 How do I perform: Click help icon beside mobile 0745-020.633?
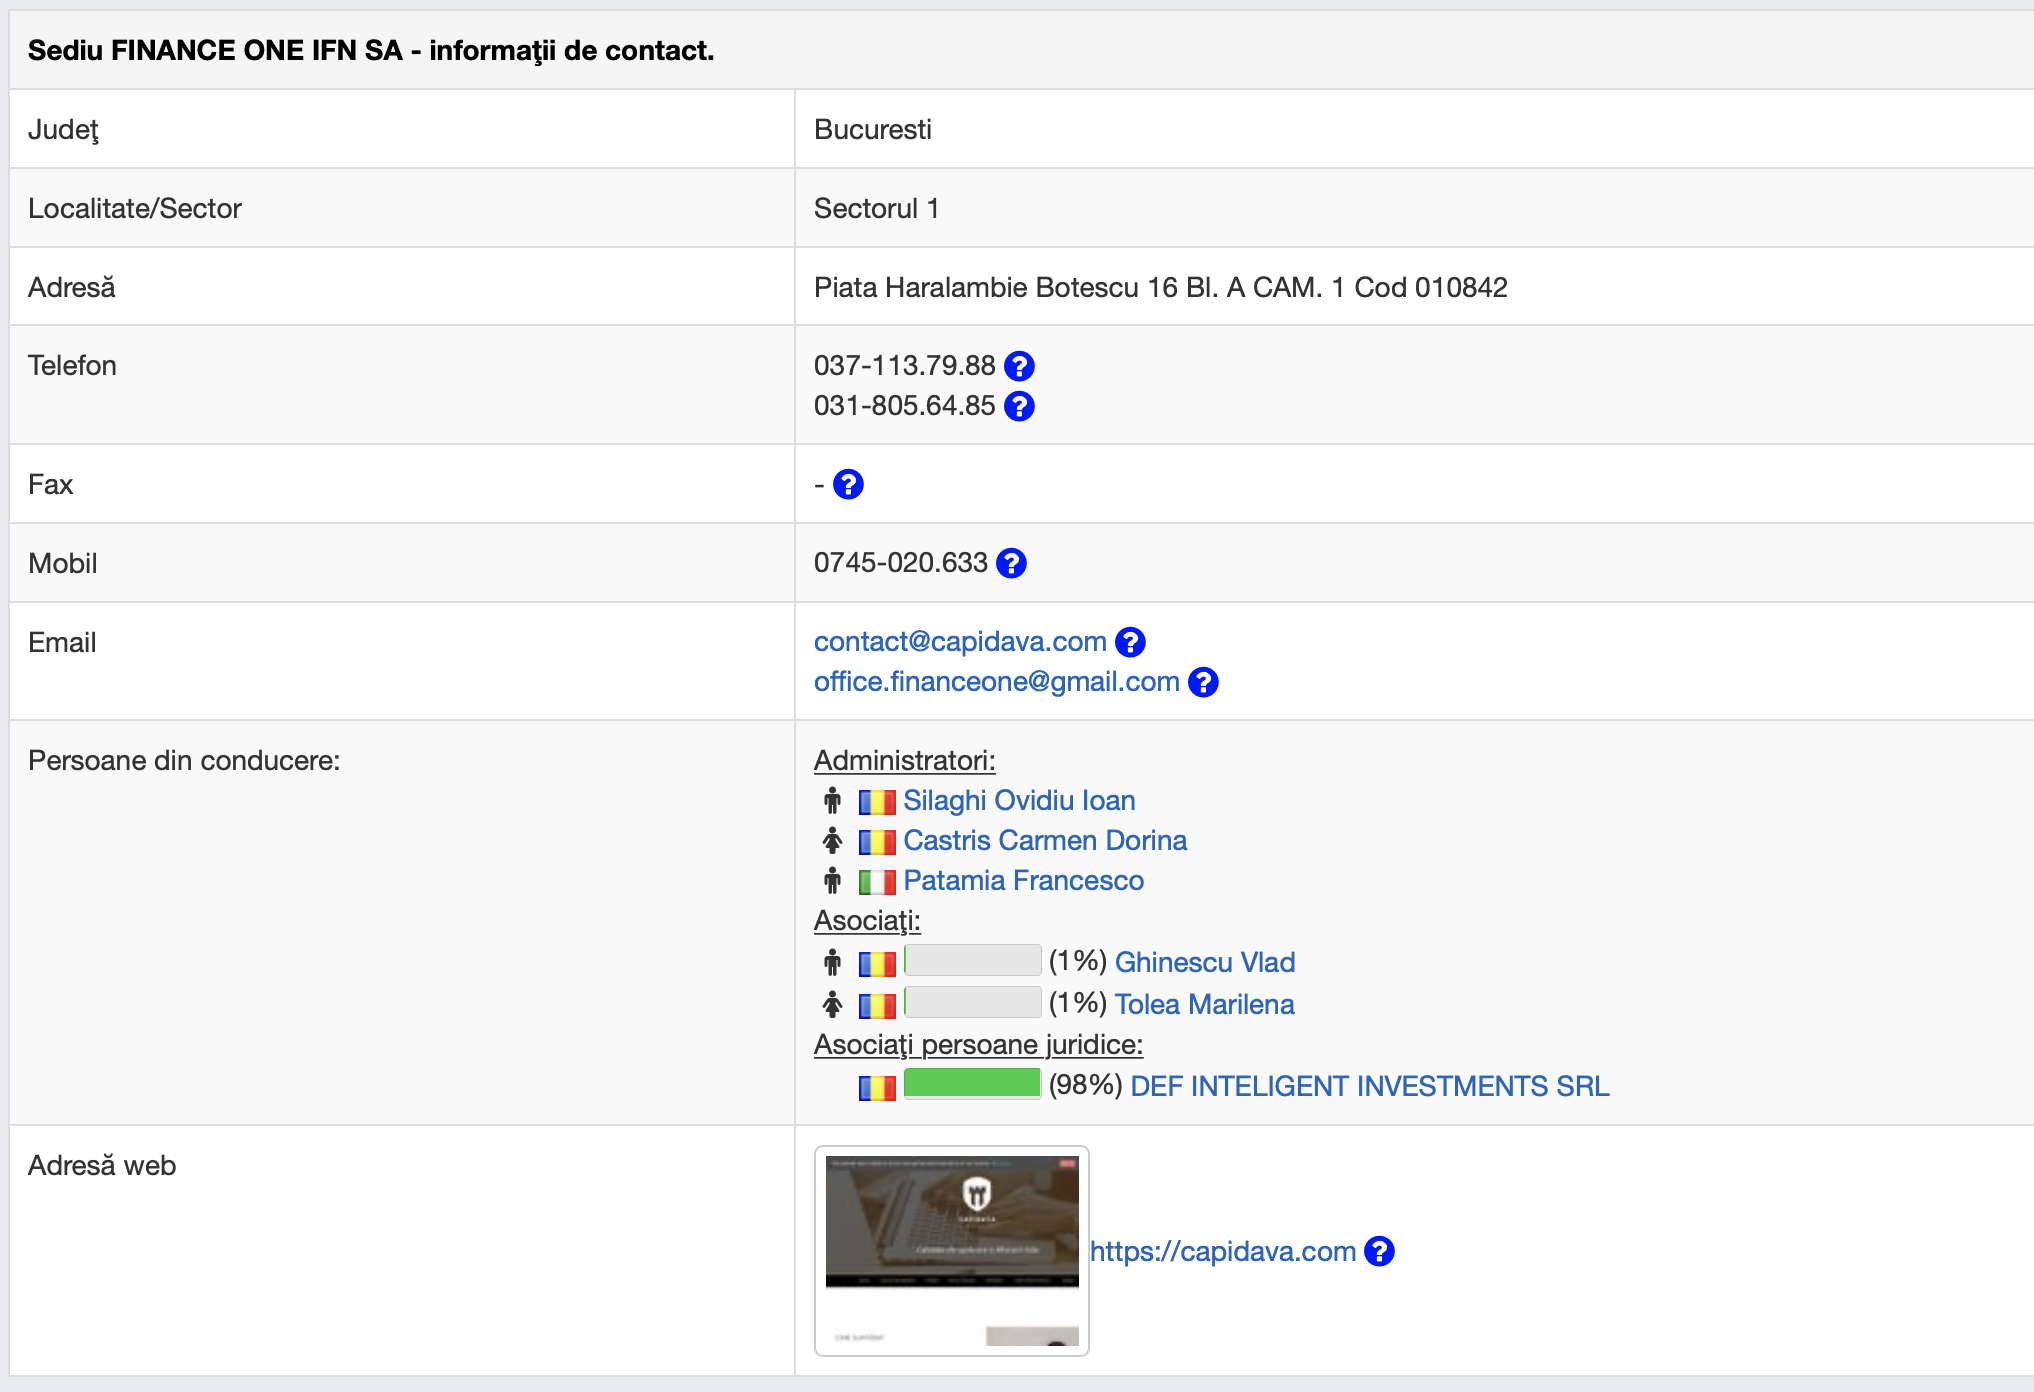[1011, 563]
